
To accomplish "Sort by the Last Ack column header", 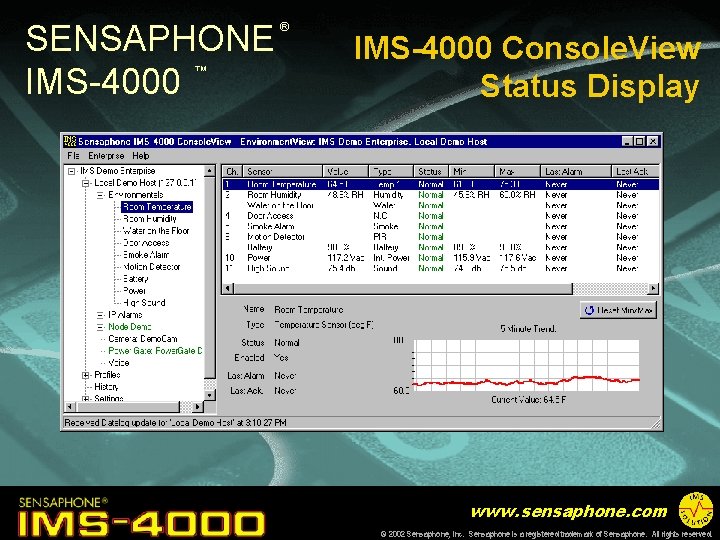I will 636,172.
